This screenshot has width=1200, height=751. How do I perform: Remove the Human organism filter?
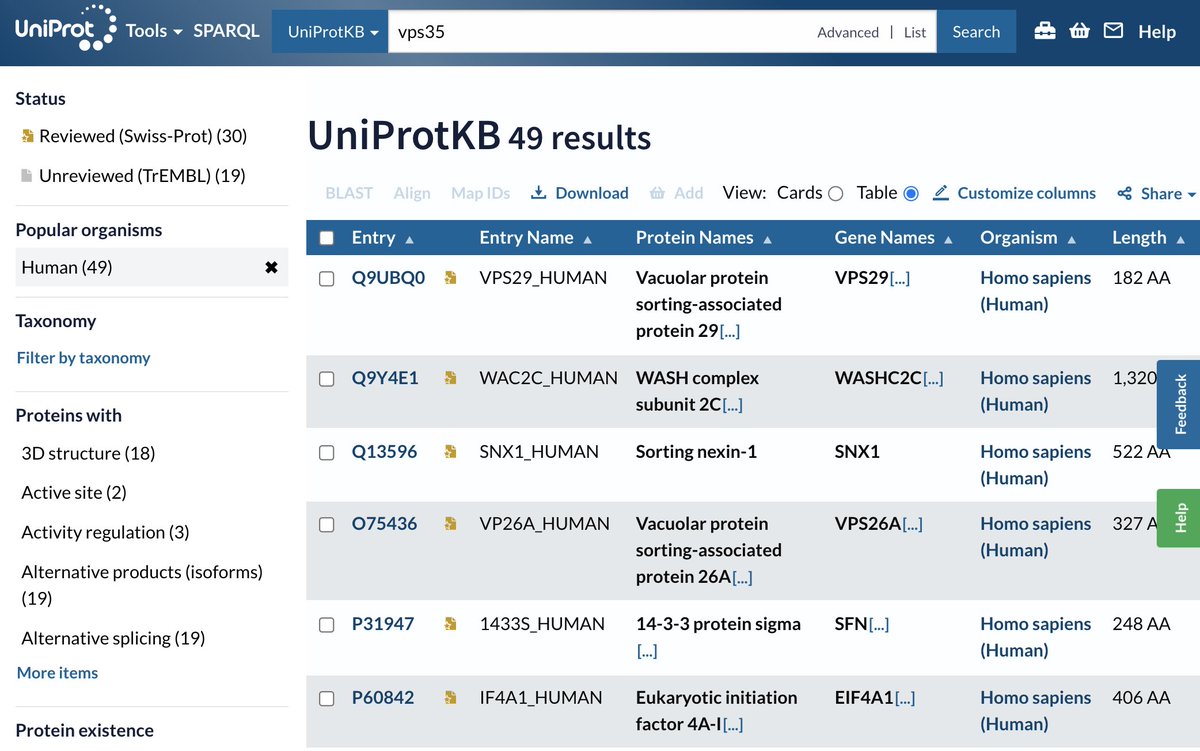[271, 268]
